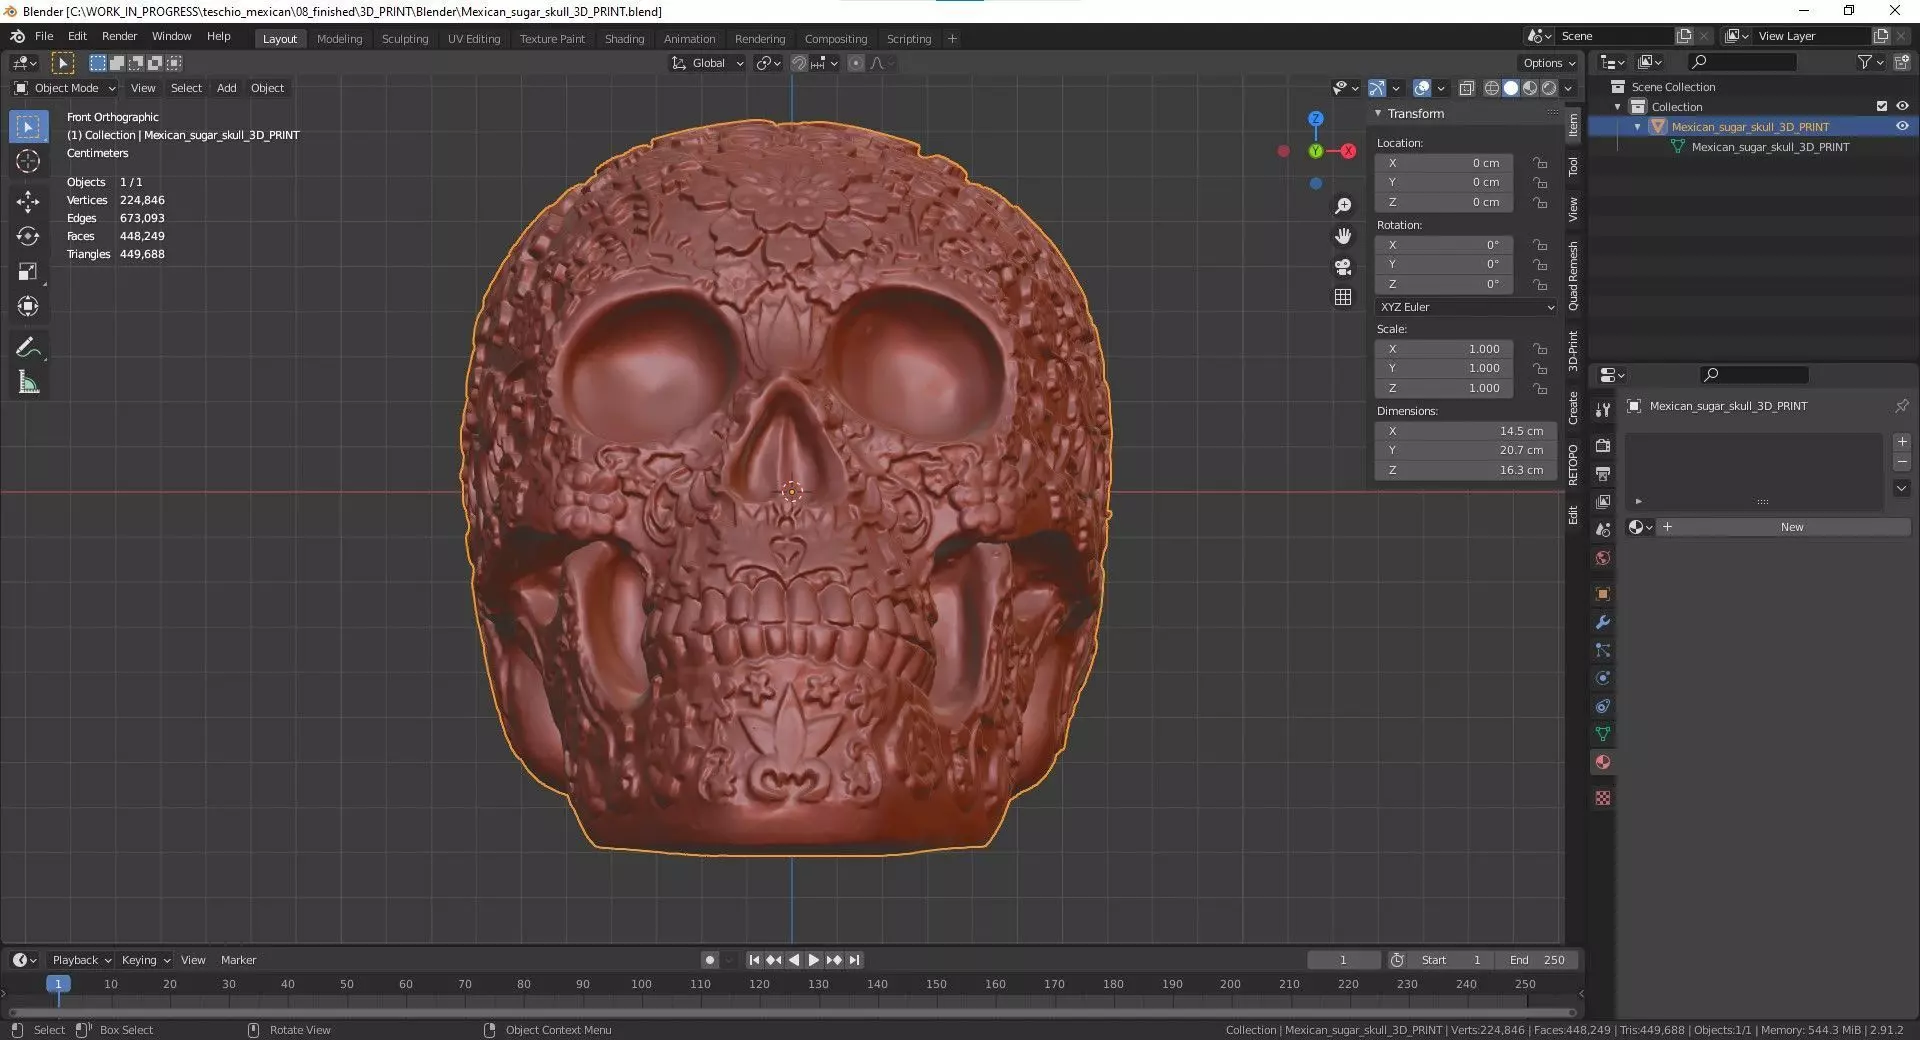This screenshot has width=1920, height=1040.
Task: Toggle auto keying record button
Action: pos(710,960)
